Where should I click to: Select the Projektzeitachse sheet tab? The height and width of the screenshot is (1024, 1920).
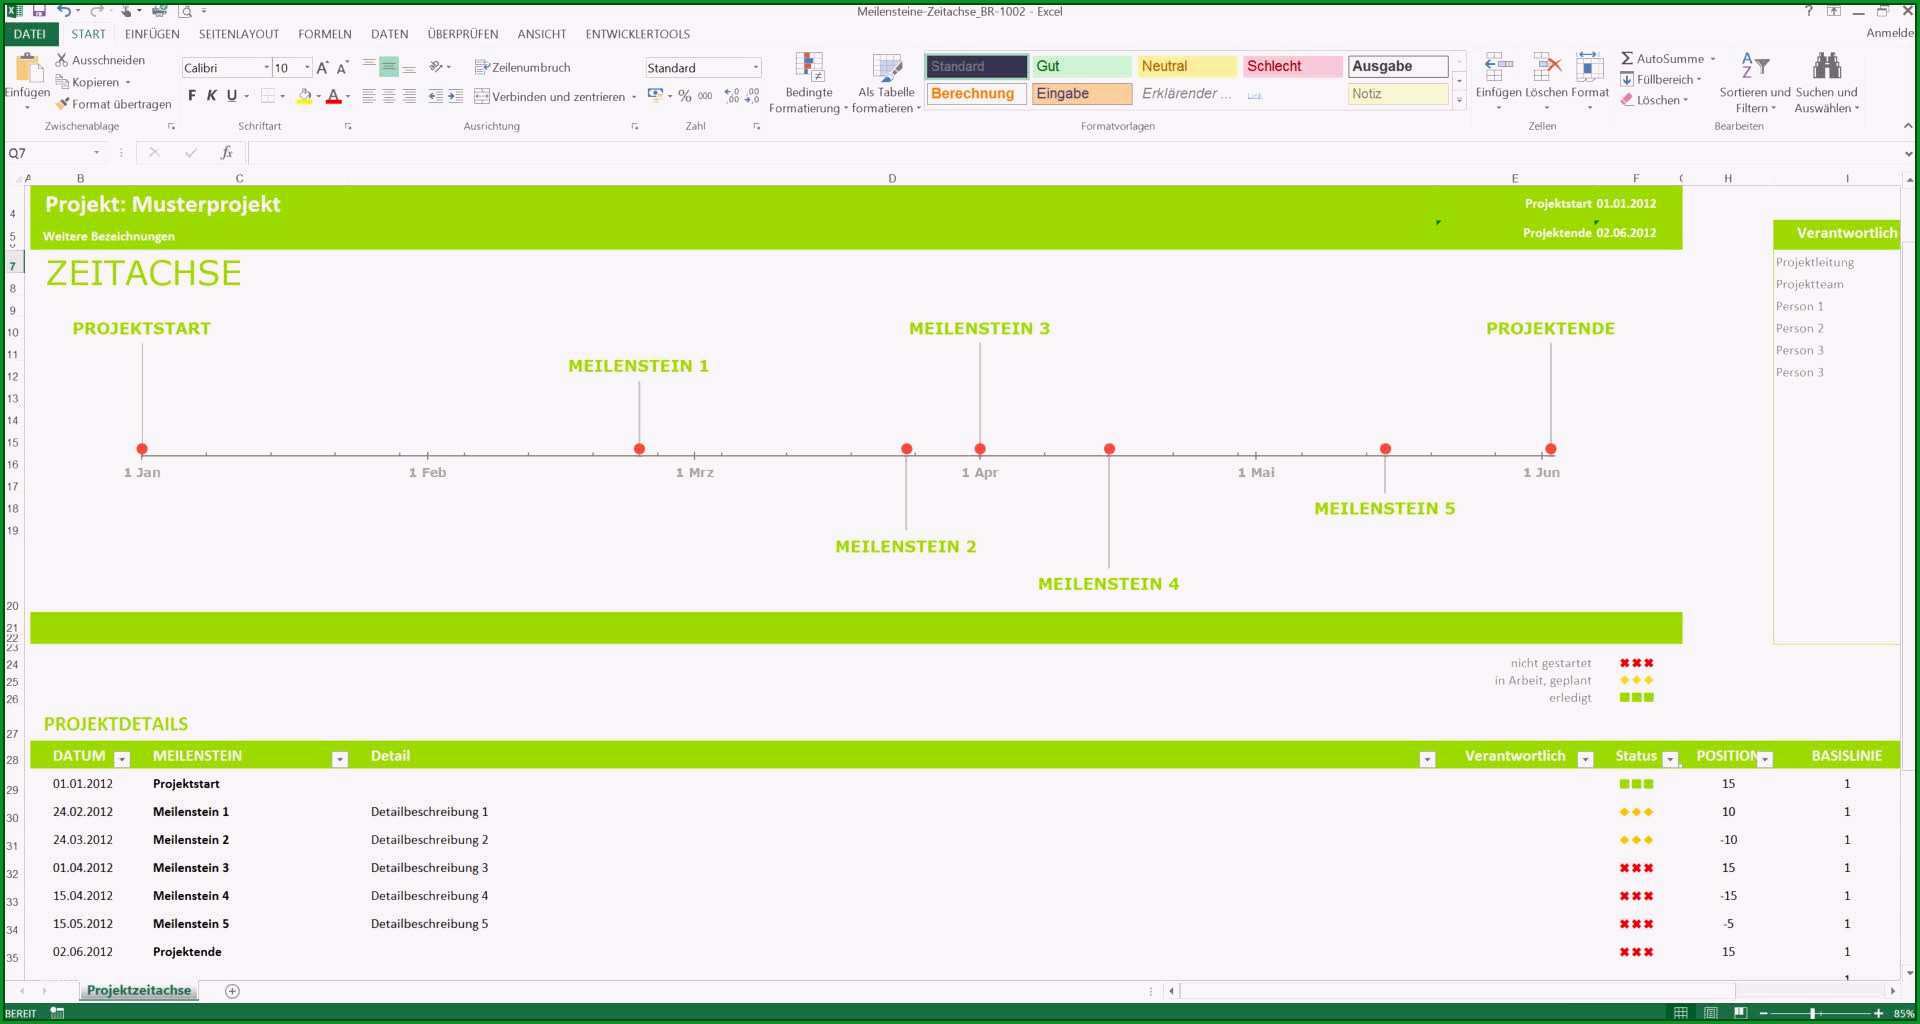[139, 990]
